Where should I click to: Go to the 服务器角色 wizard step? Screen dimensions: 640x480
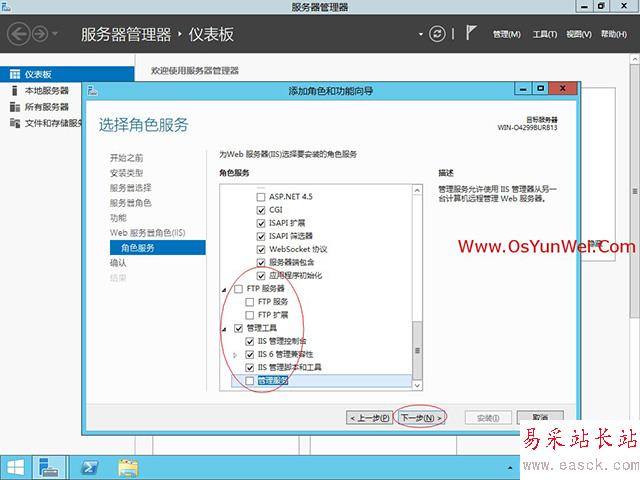[x=131, y=203]
